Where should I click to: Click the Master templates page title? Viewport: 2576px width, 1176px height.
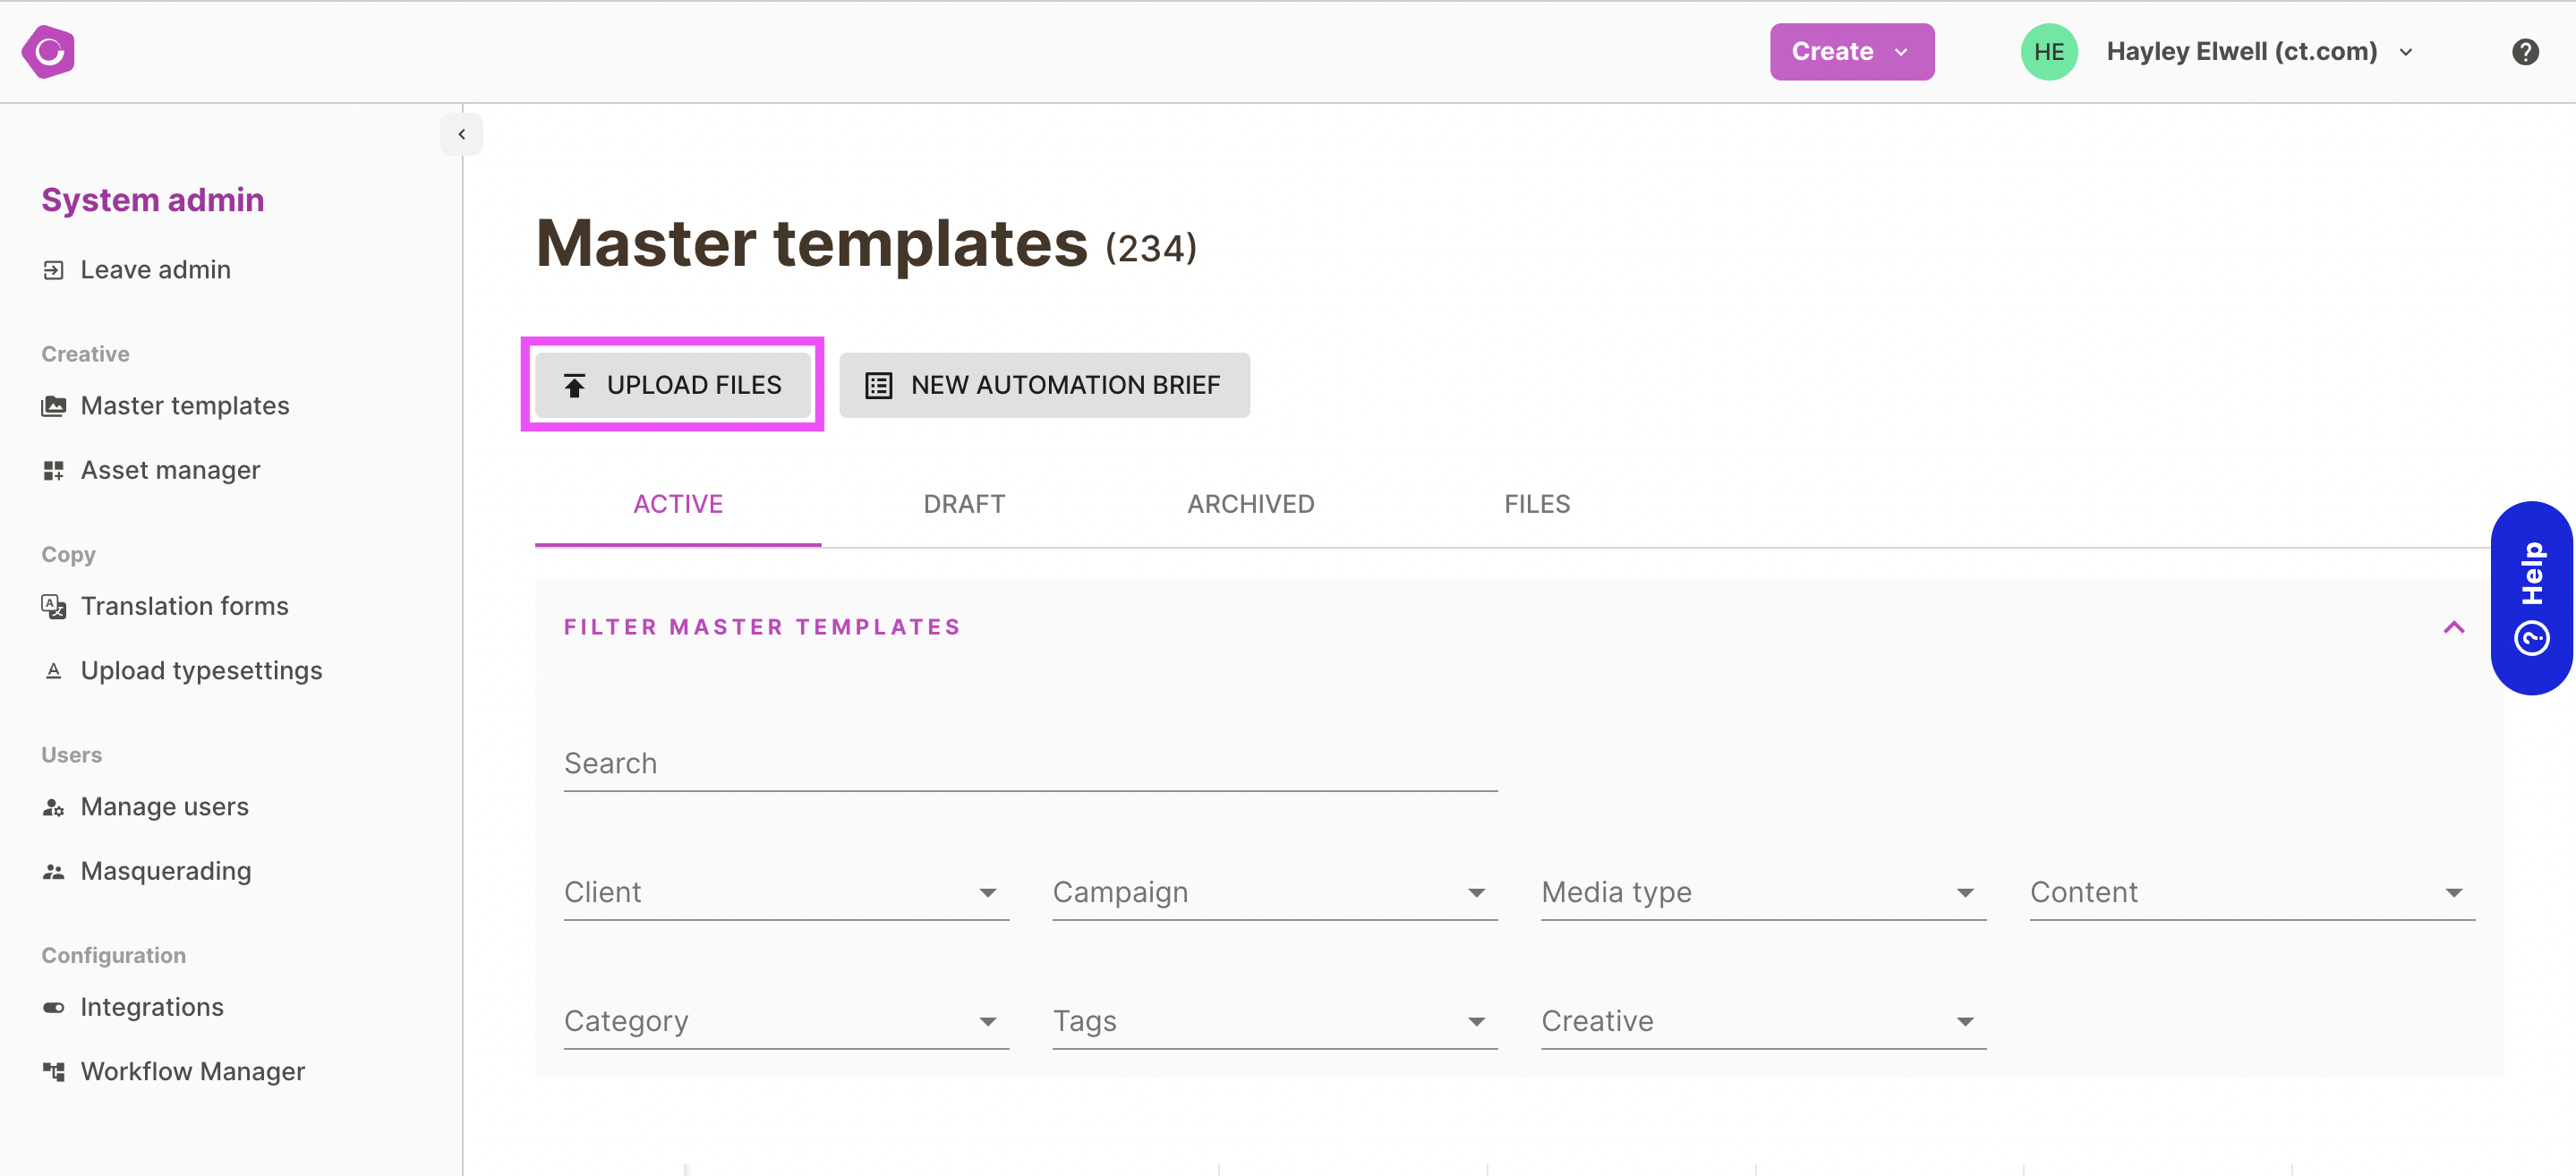(x=812, y=243)
